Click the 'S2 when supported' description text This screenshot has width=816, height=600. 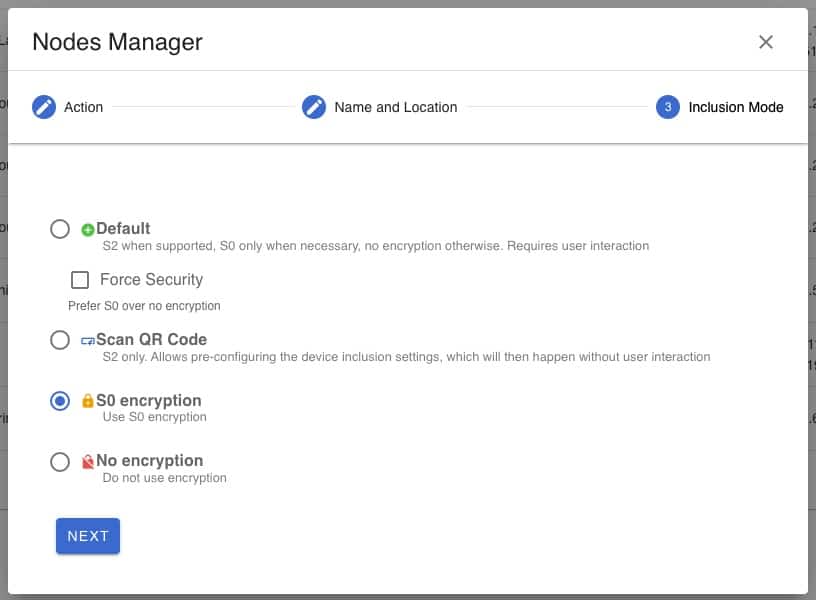tap(376, 246)
